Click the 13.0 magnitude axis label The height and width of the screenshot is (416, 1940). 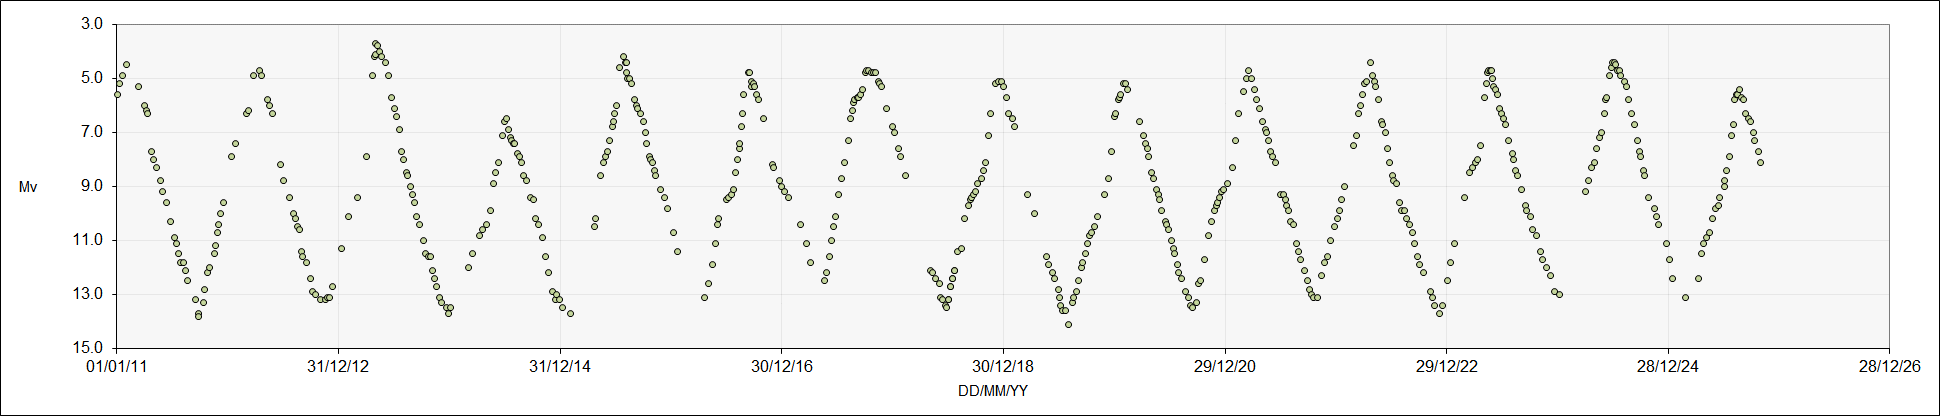89,294
